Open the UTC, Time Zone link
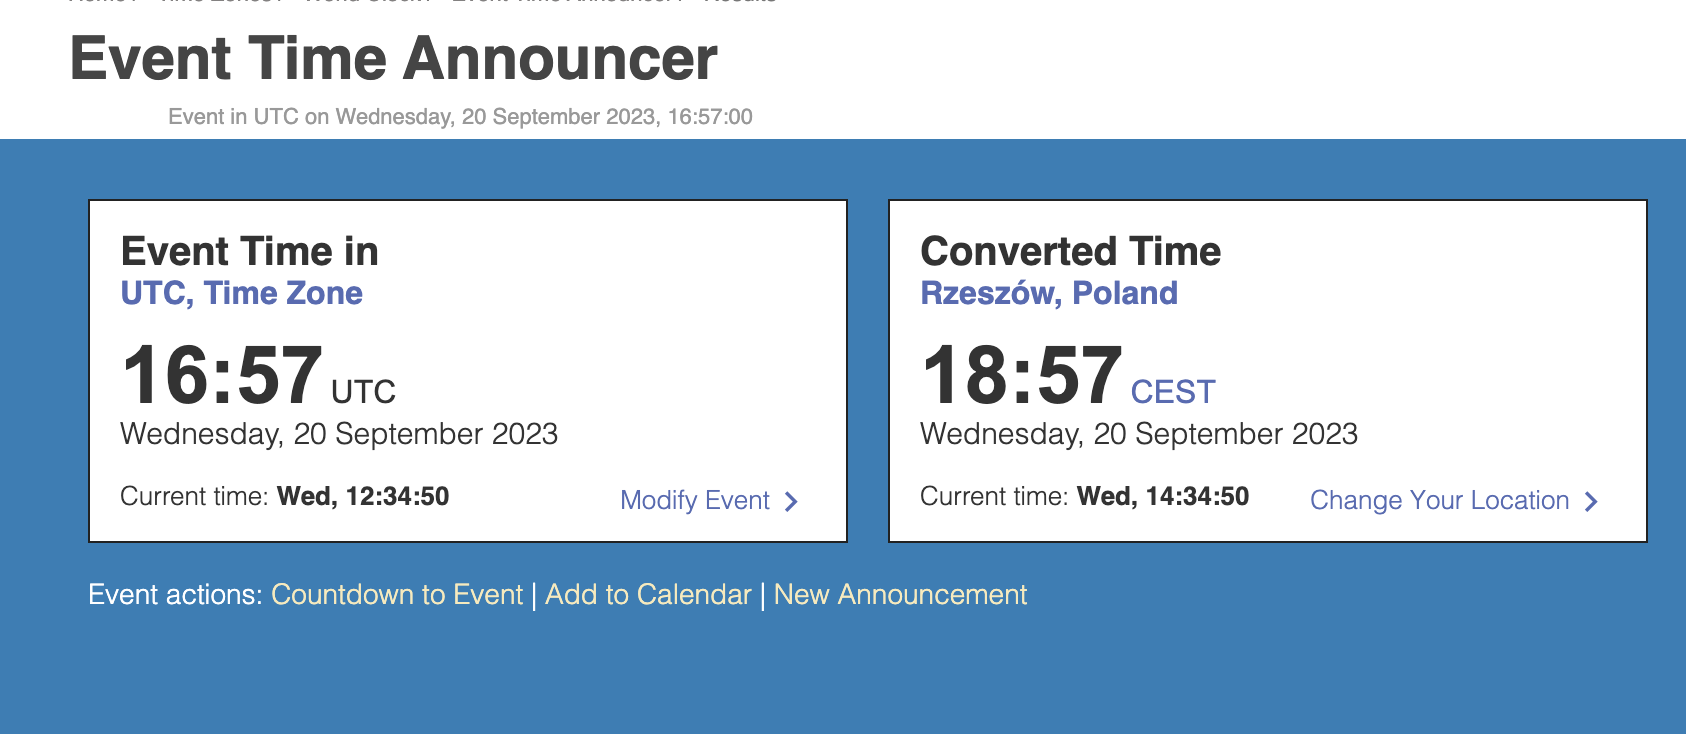 click(241, 293)
